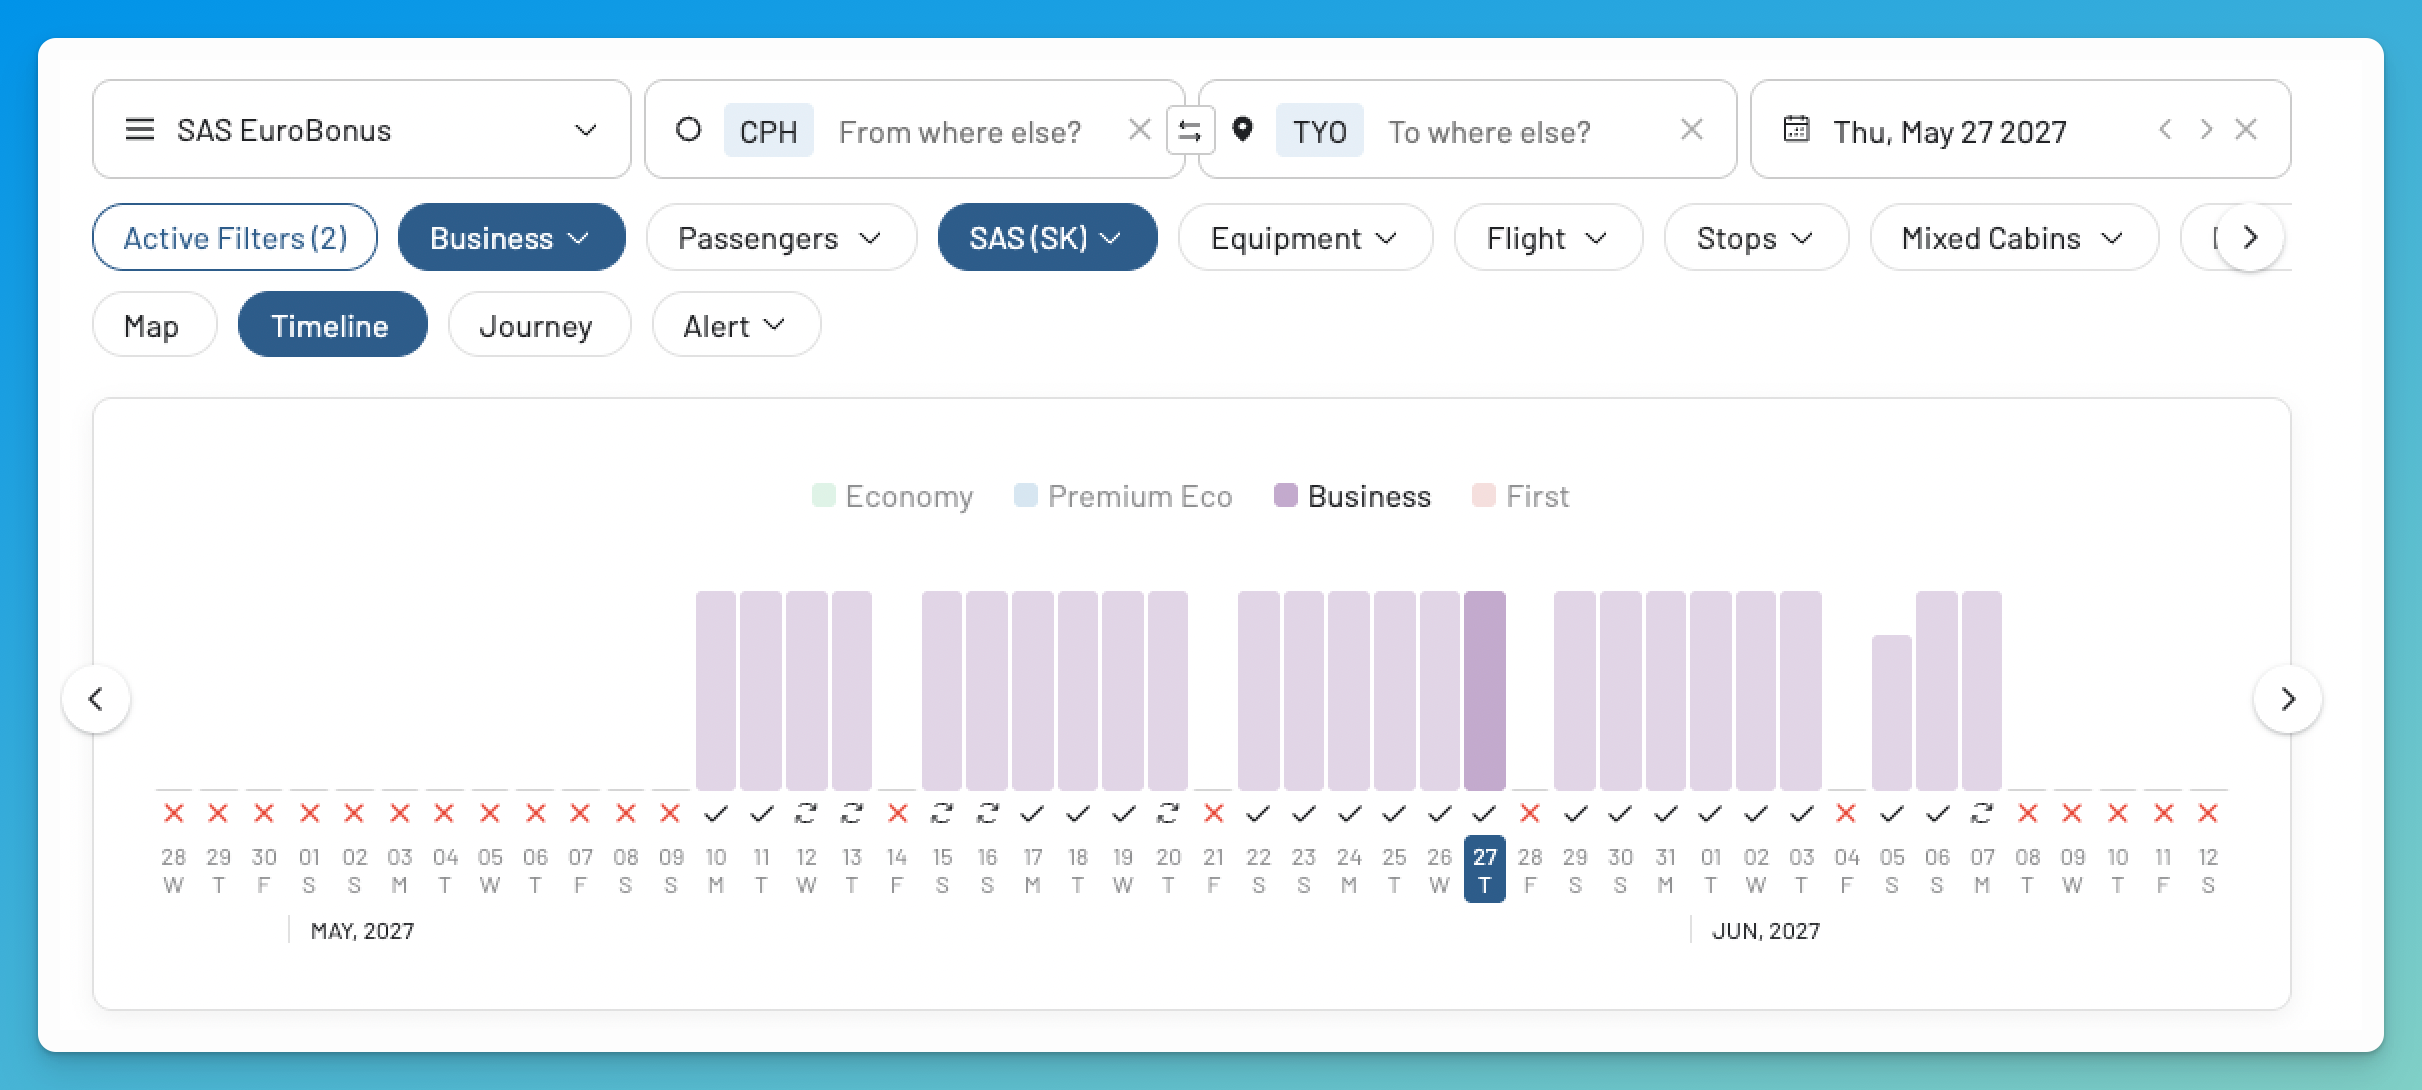Clear the origin airports field
Screen dimensions: 2422x1090
(1139, 130)
